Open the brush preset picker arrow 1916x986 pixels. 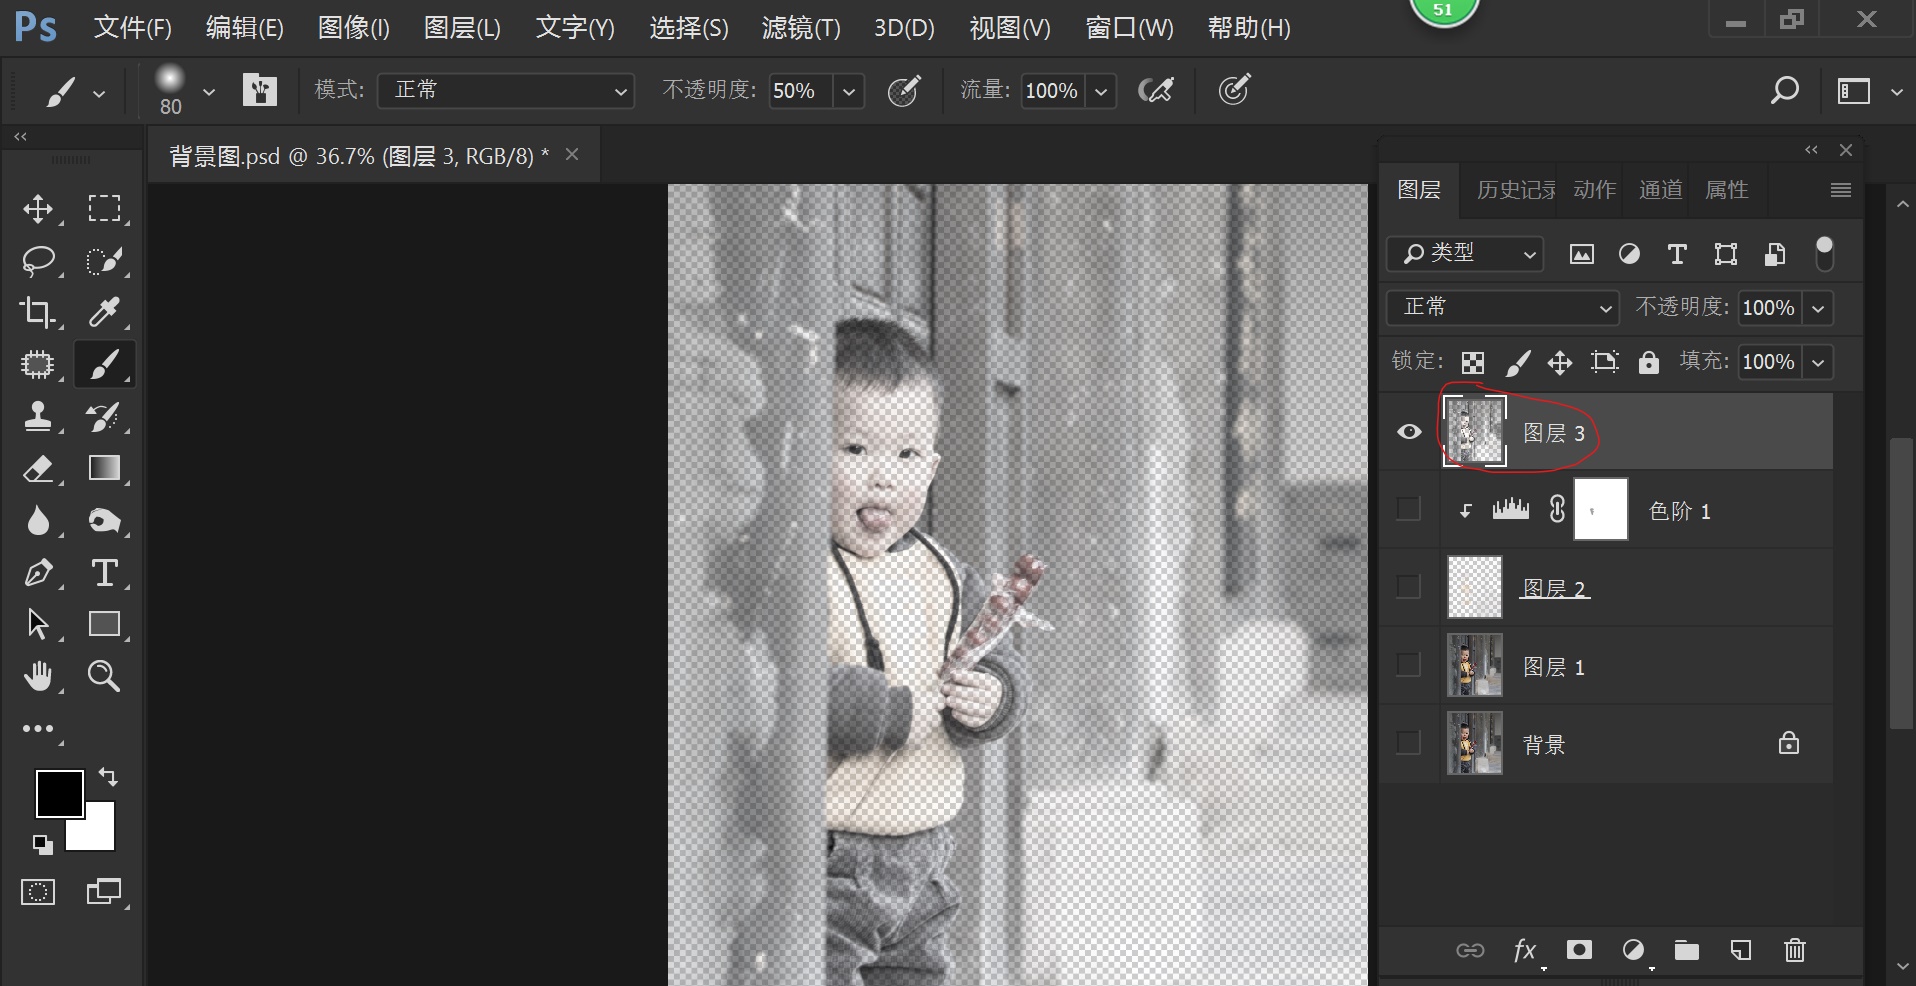coord(209,92)
